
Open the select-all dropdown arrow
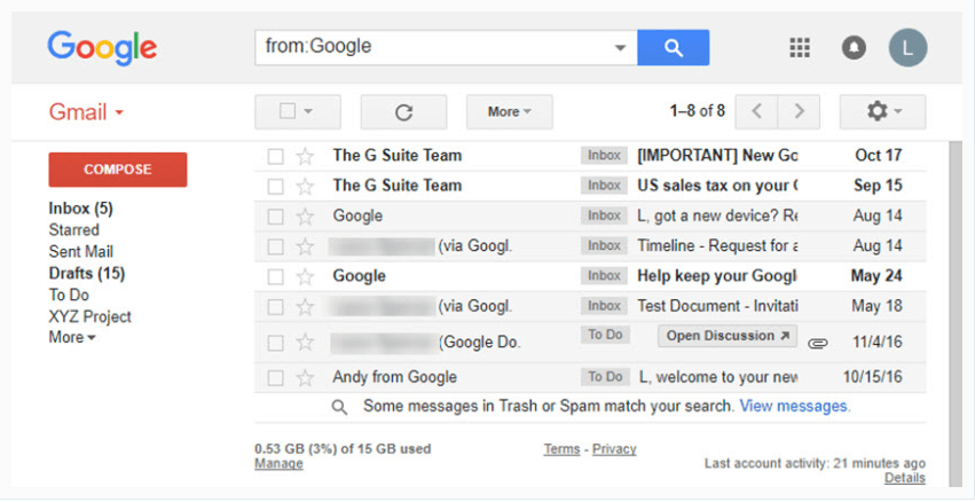coord(308,112)
